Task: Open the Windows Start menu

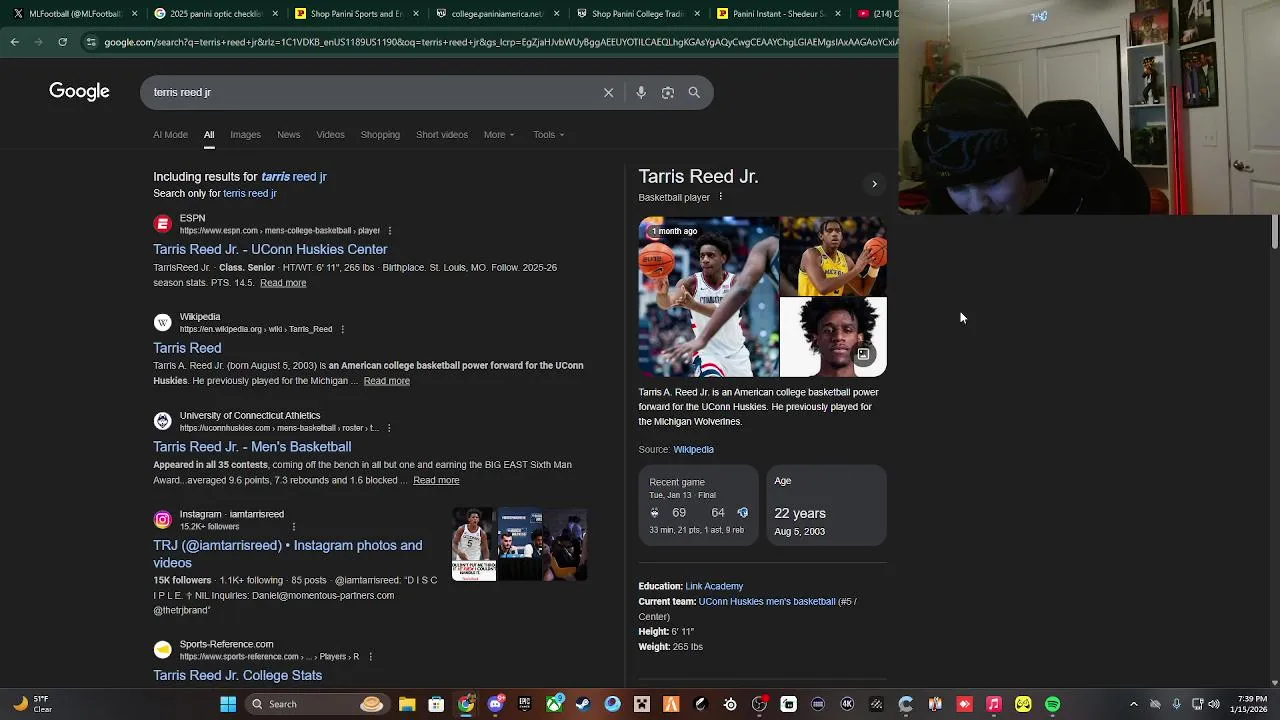Action: click(228, 704)
